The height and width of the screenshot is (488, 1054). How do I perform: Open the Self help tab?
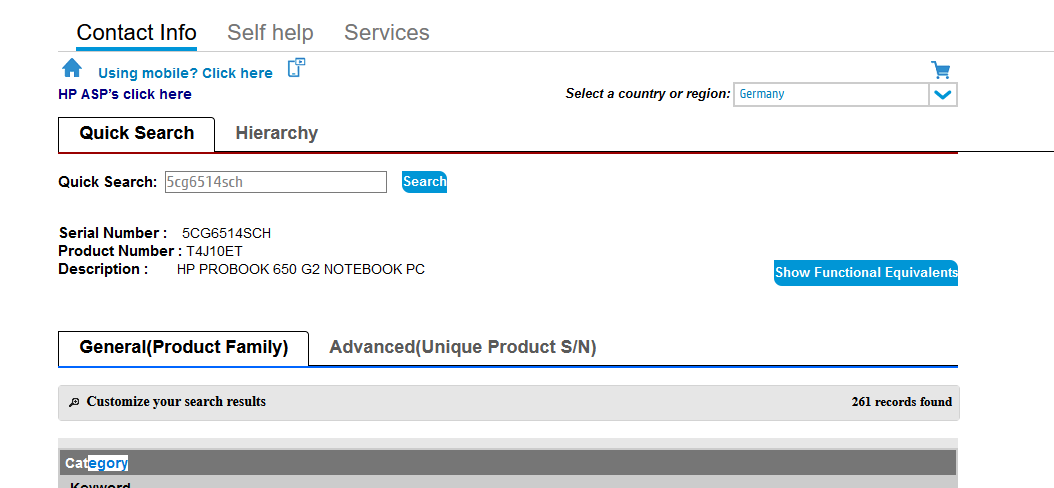point(270,32)
